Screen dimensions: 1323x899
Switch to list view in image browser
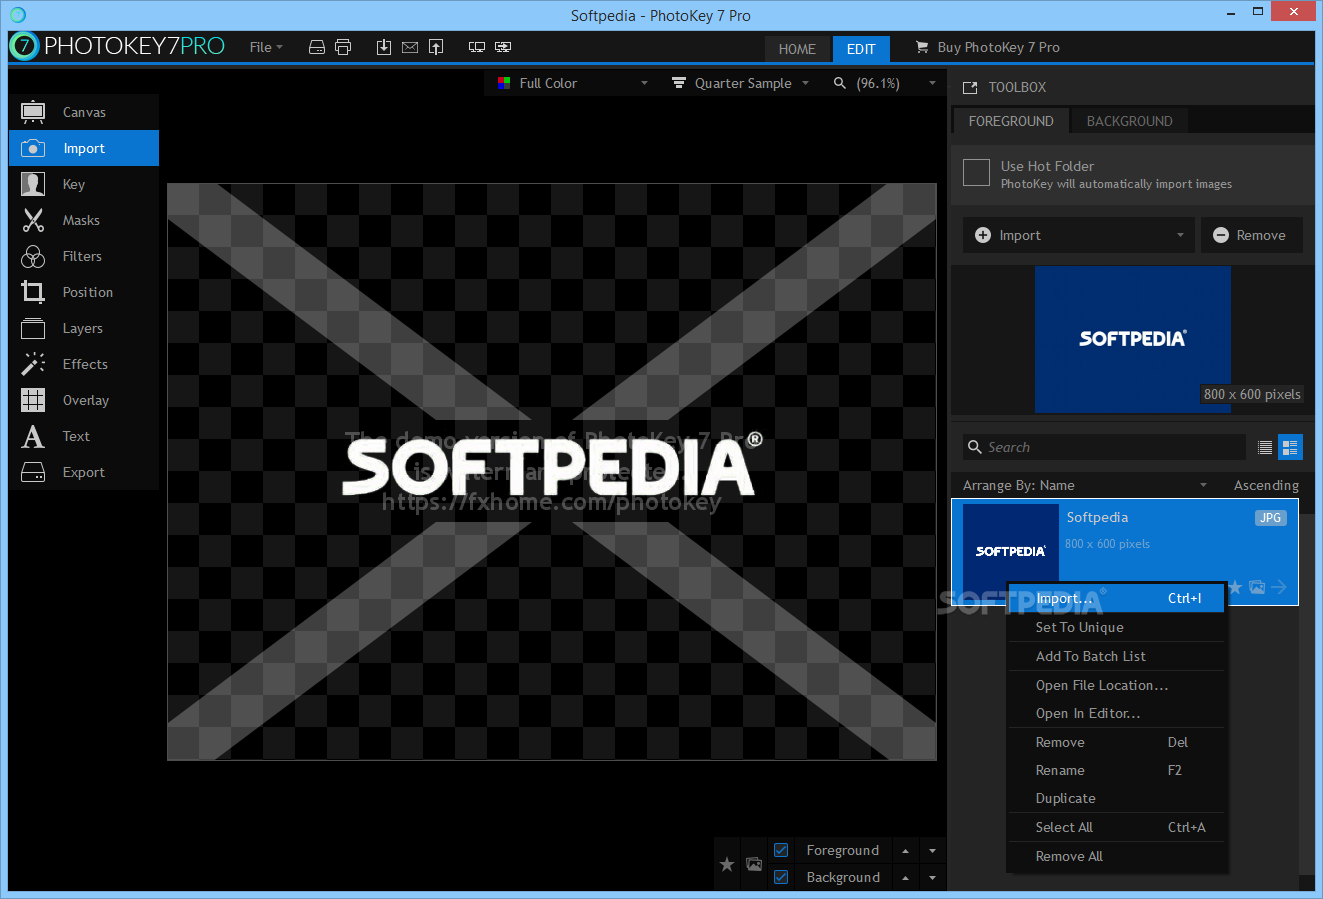click(x=1265, y=447)
